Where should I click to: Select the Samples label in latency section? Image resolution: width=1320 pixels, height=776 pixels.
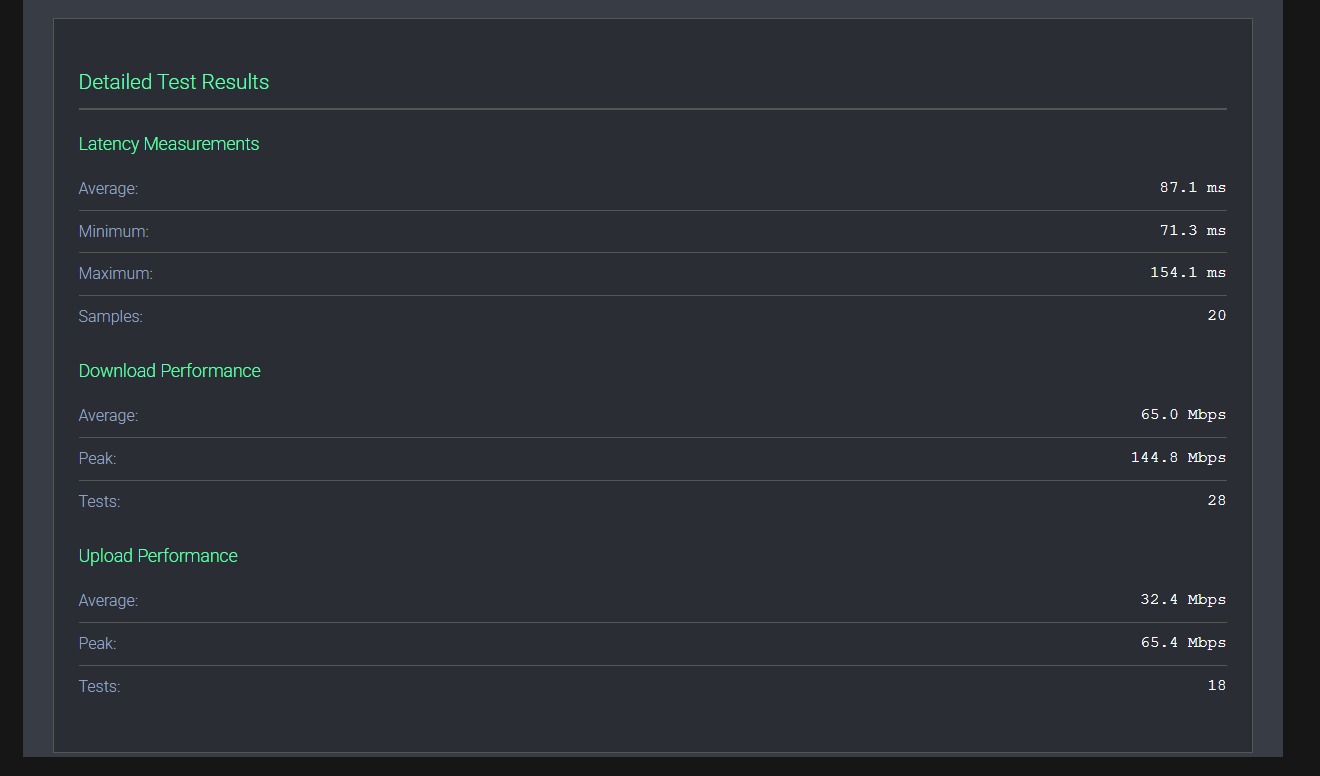[x=111, y=317]
